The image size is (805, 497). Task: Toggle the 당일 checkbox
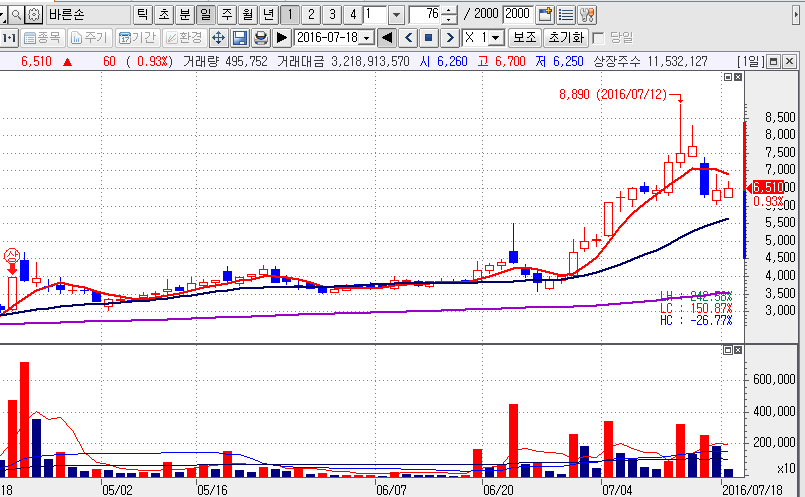click(598, 38)
